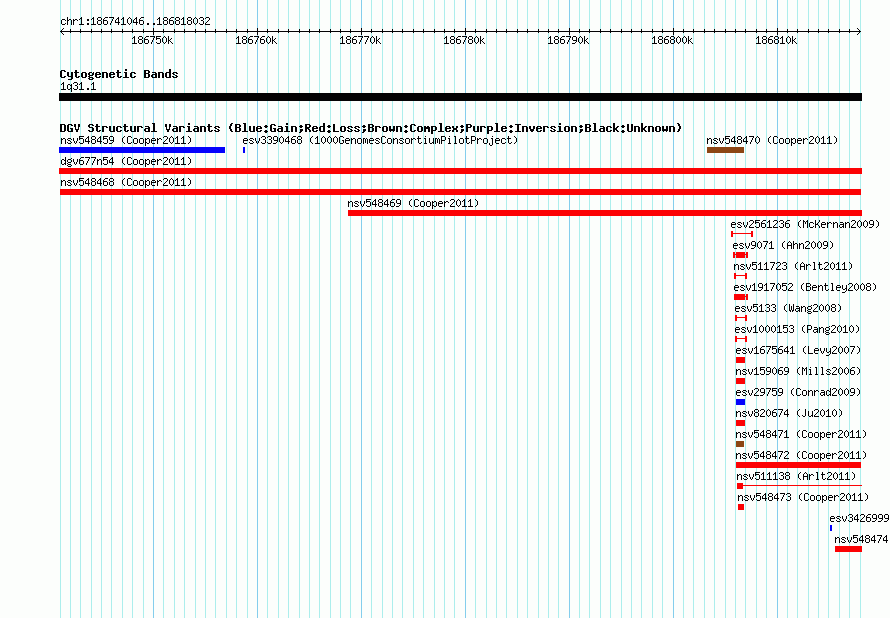Select the 1q31.1 band label

click(x=78, y=86)
